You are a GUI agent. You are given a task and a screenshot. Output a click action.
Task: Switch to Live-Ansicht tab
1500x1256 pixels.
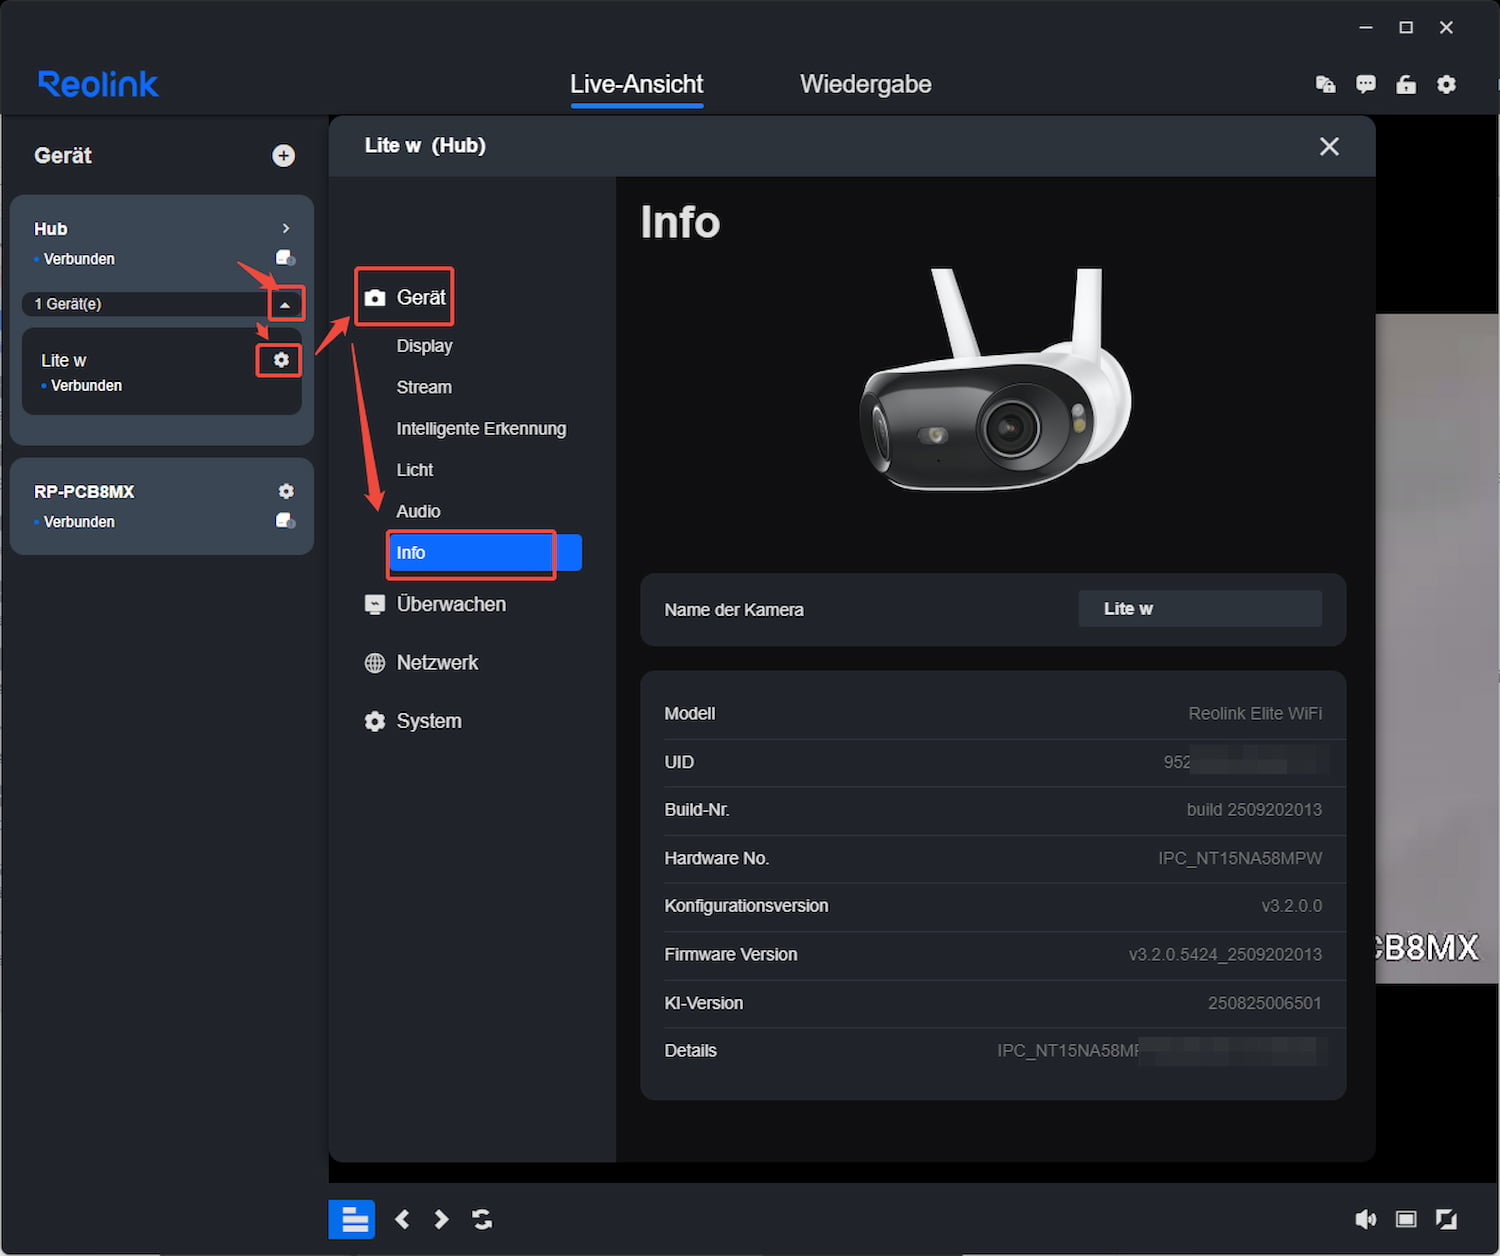coord(636,84)
